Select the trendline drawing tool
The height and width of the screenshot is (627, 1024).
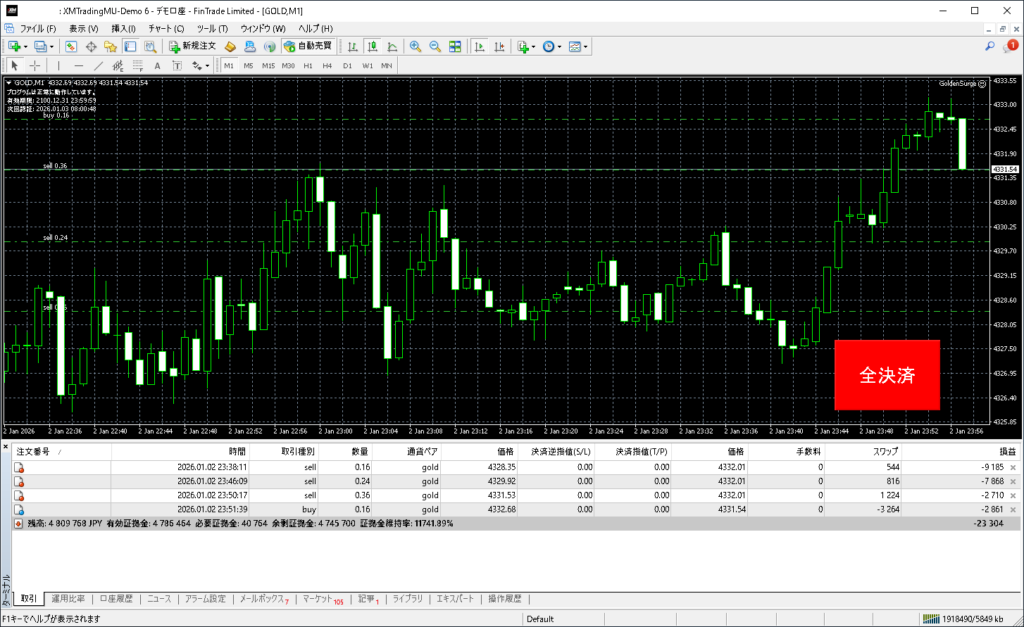100,66
